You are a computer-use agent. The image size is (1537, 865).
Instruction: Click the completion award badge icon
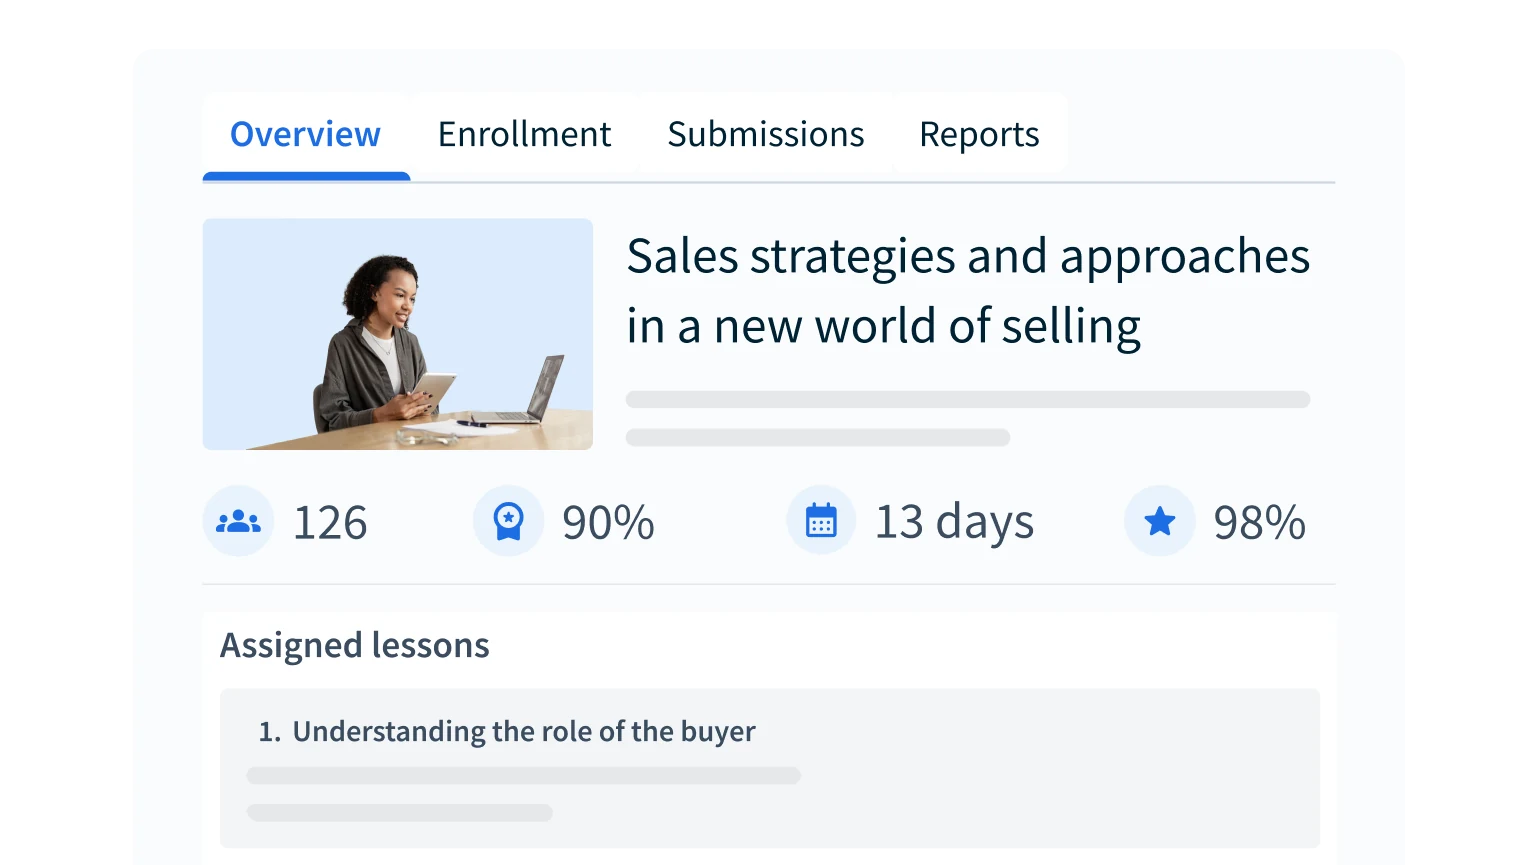click(508, 521)
